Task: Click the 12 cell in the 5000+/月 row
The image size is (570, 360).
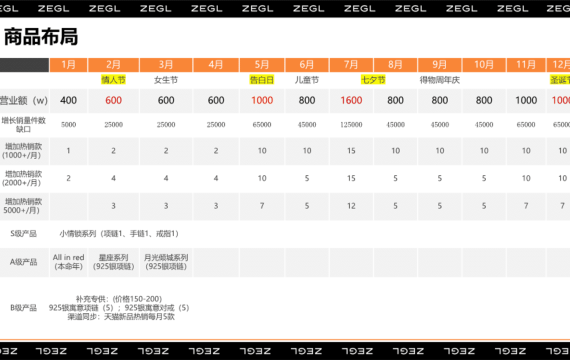Action: [x=351, y=206]
